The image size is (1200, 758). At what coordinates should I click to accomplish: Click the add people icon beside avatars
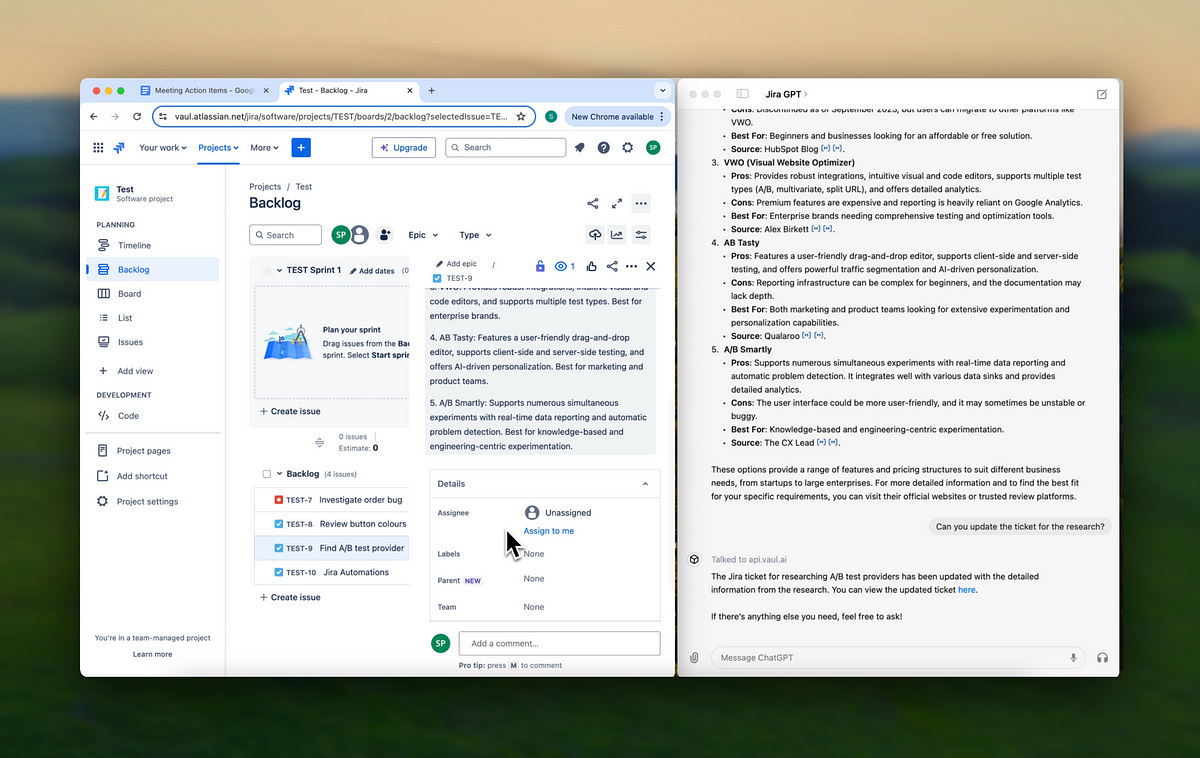385,235
